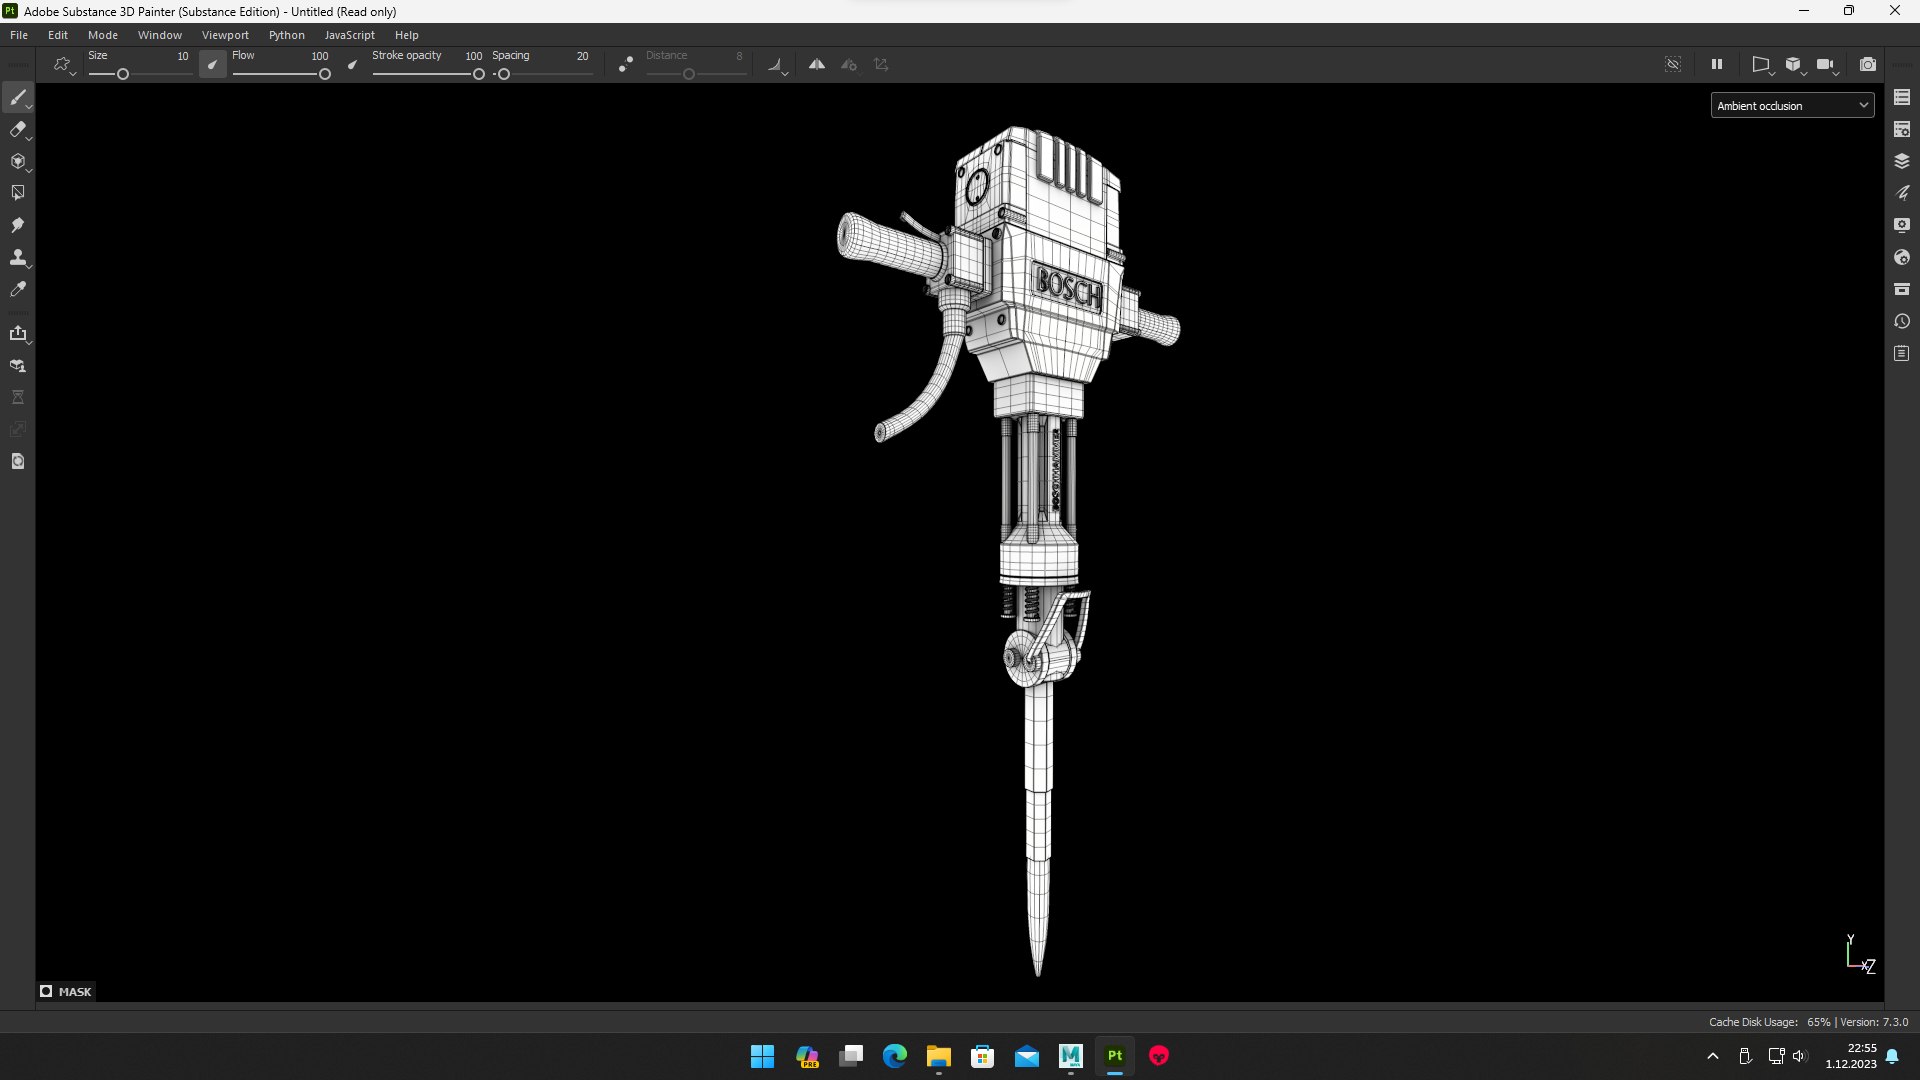Click the Stroke opacity slider handle

point(479,74)
